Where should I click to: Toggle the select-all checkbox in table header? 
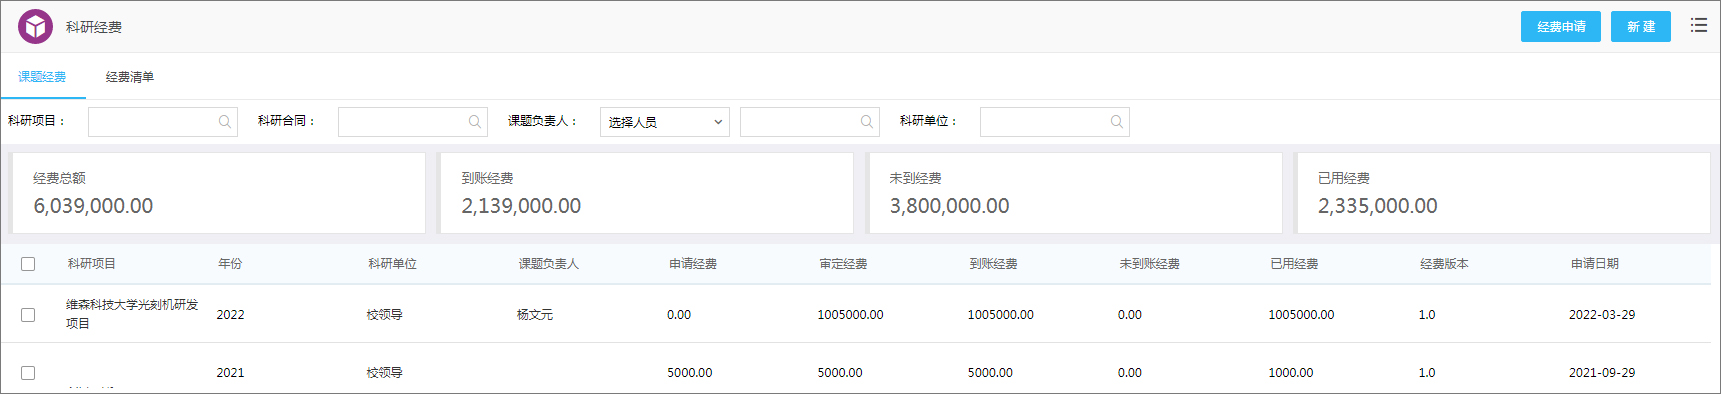pyautogui.click(x=28, y=264)
